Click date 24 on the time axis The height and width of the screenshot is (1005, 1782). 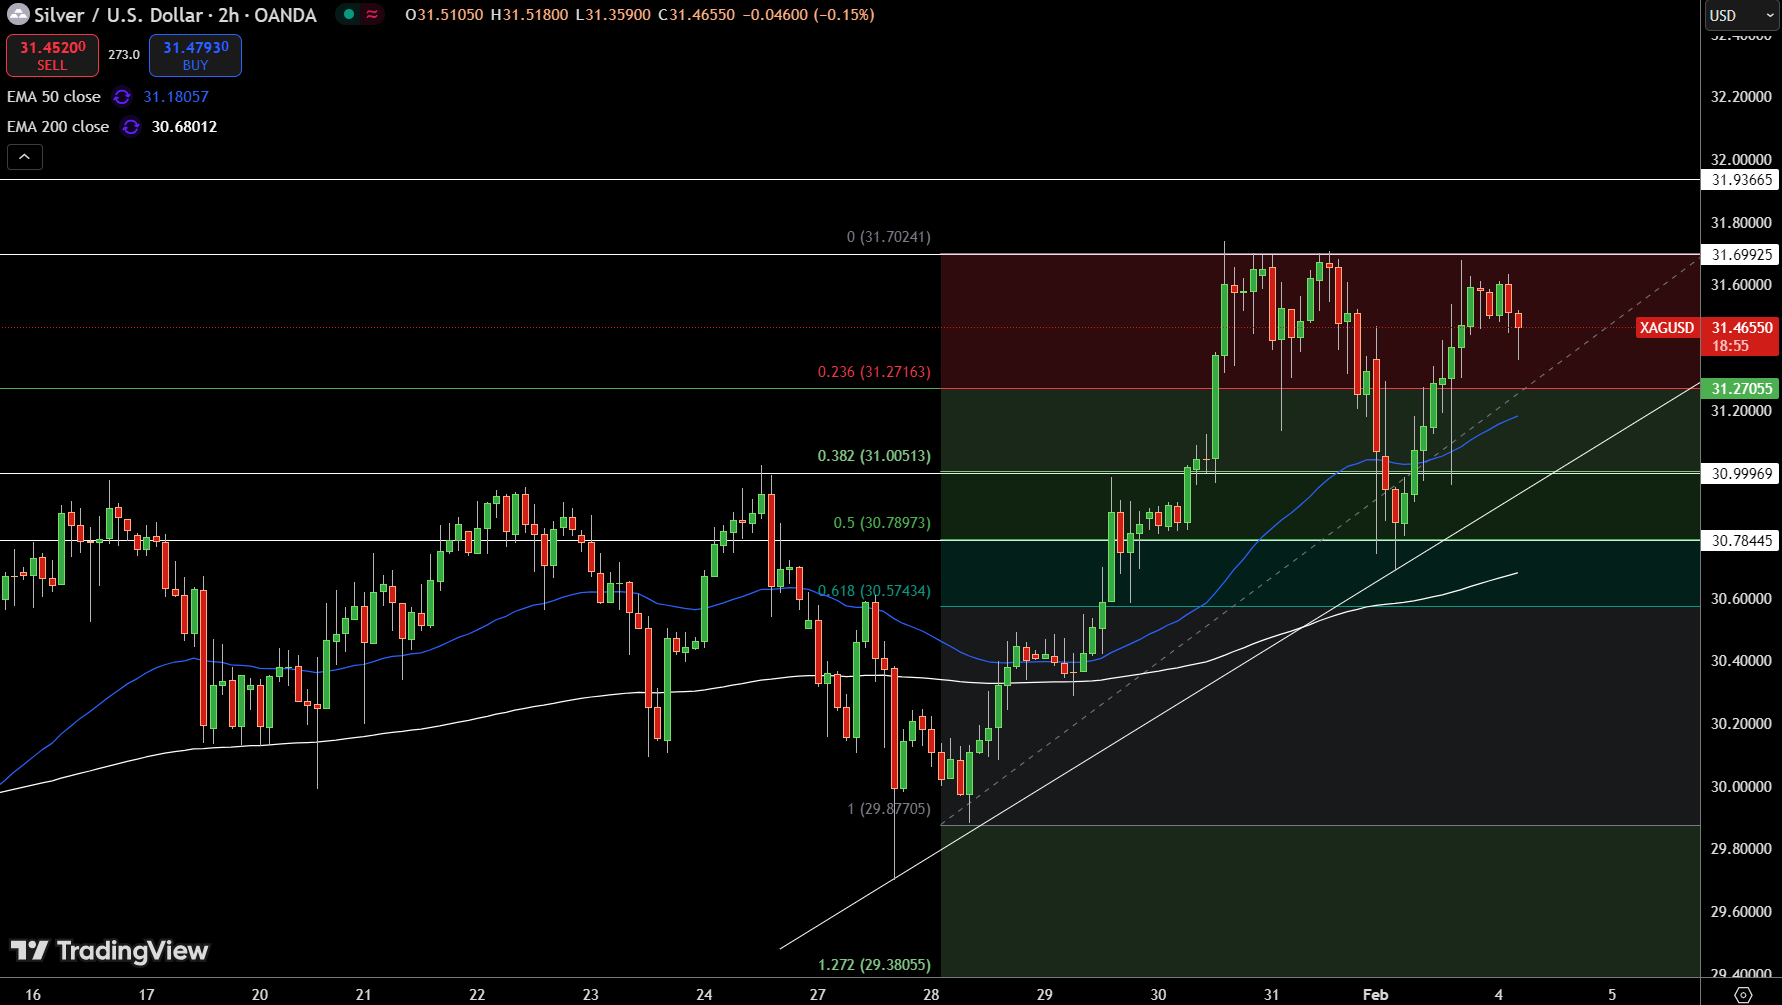[704, 994]
